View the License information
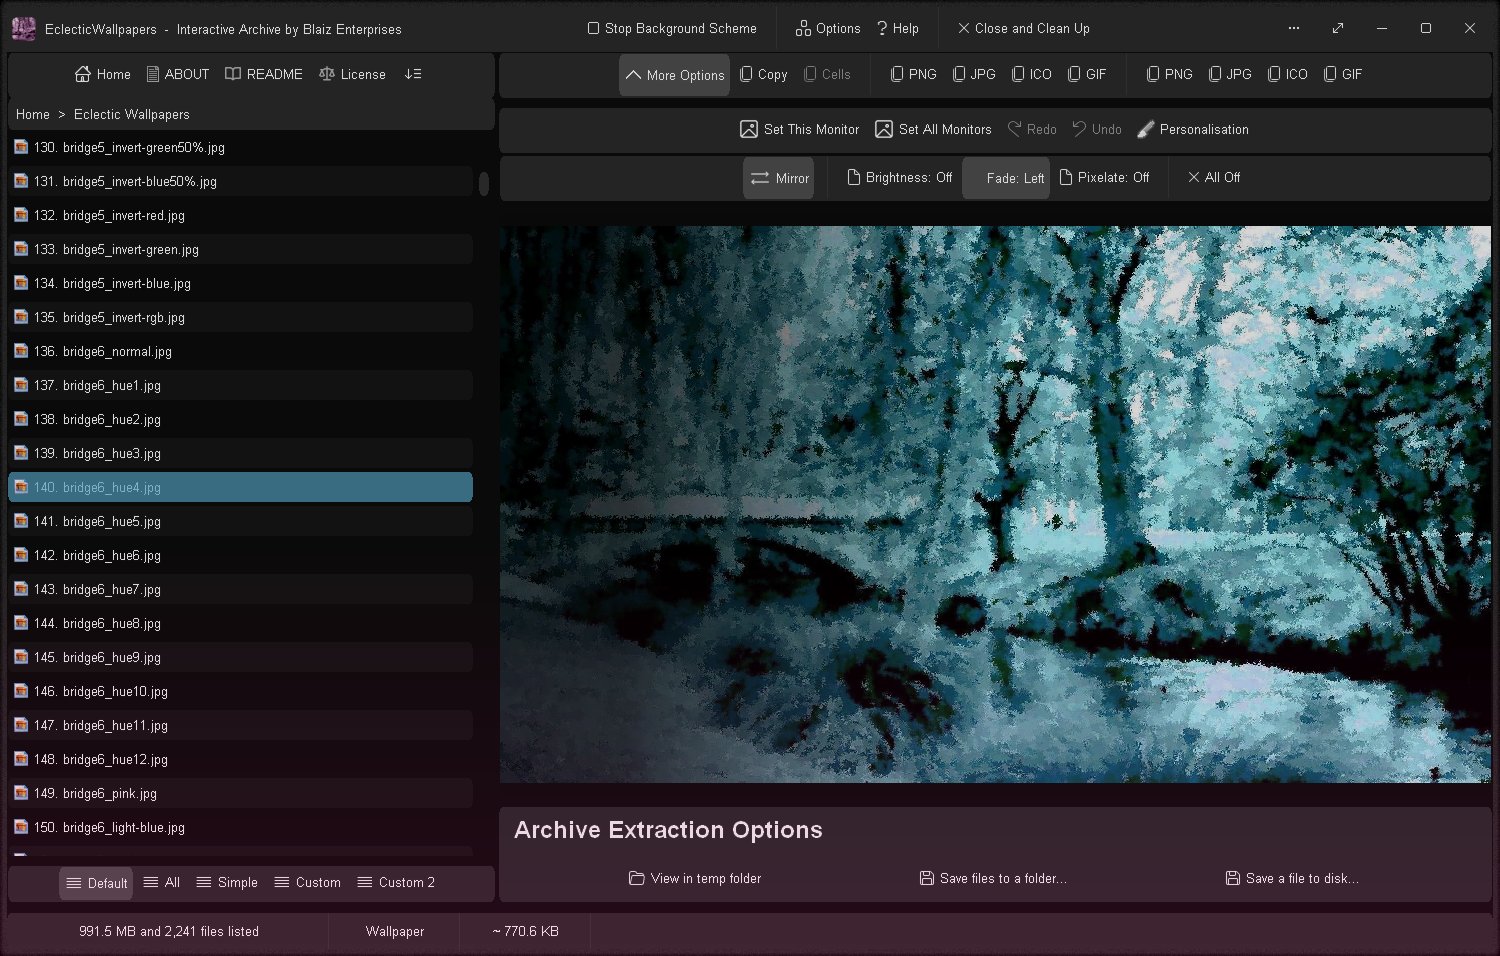The width and height of the screenshot is (1500, 956). (x=352, y=74)
